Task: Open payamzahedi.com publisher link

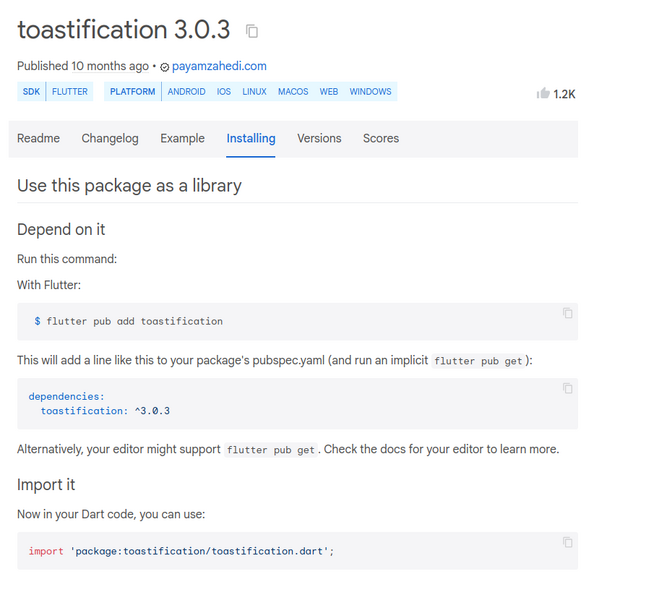Action: [219, 66]
